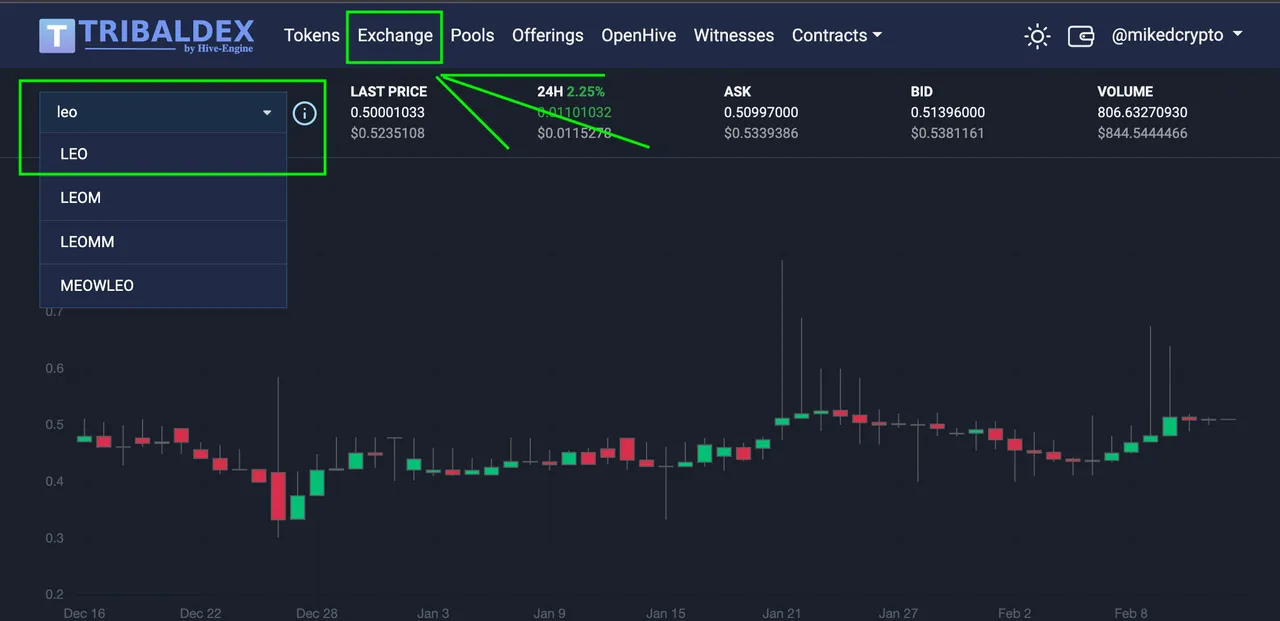The width and height of the screenshot is (1280, 621).
Task: Click the $0.5235108 last price in dollars
Action: 388,133
